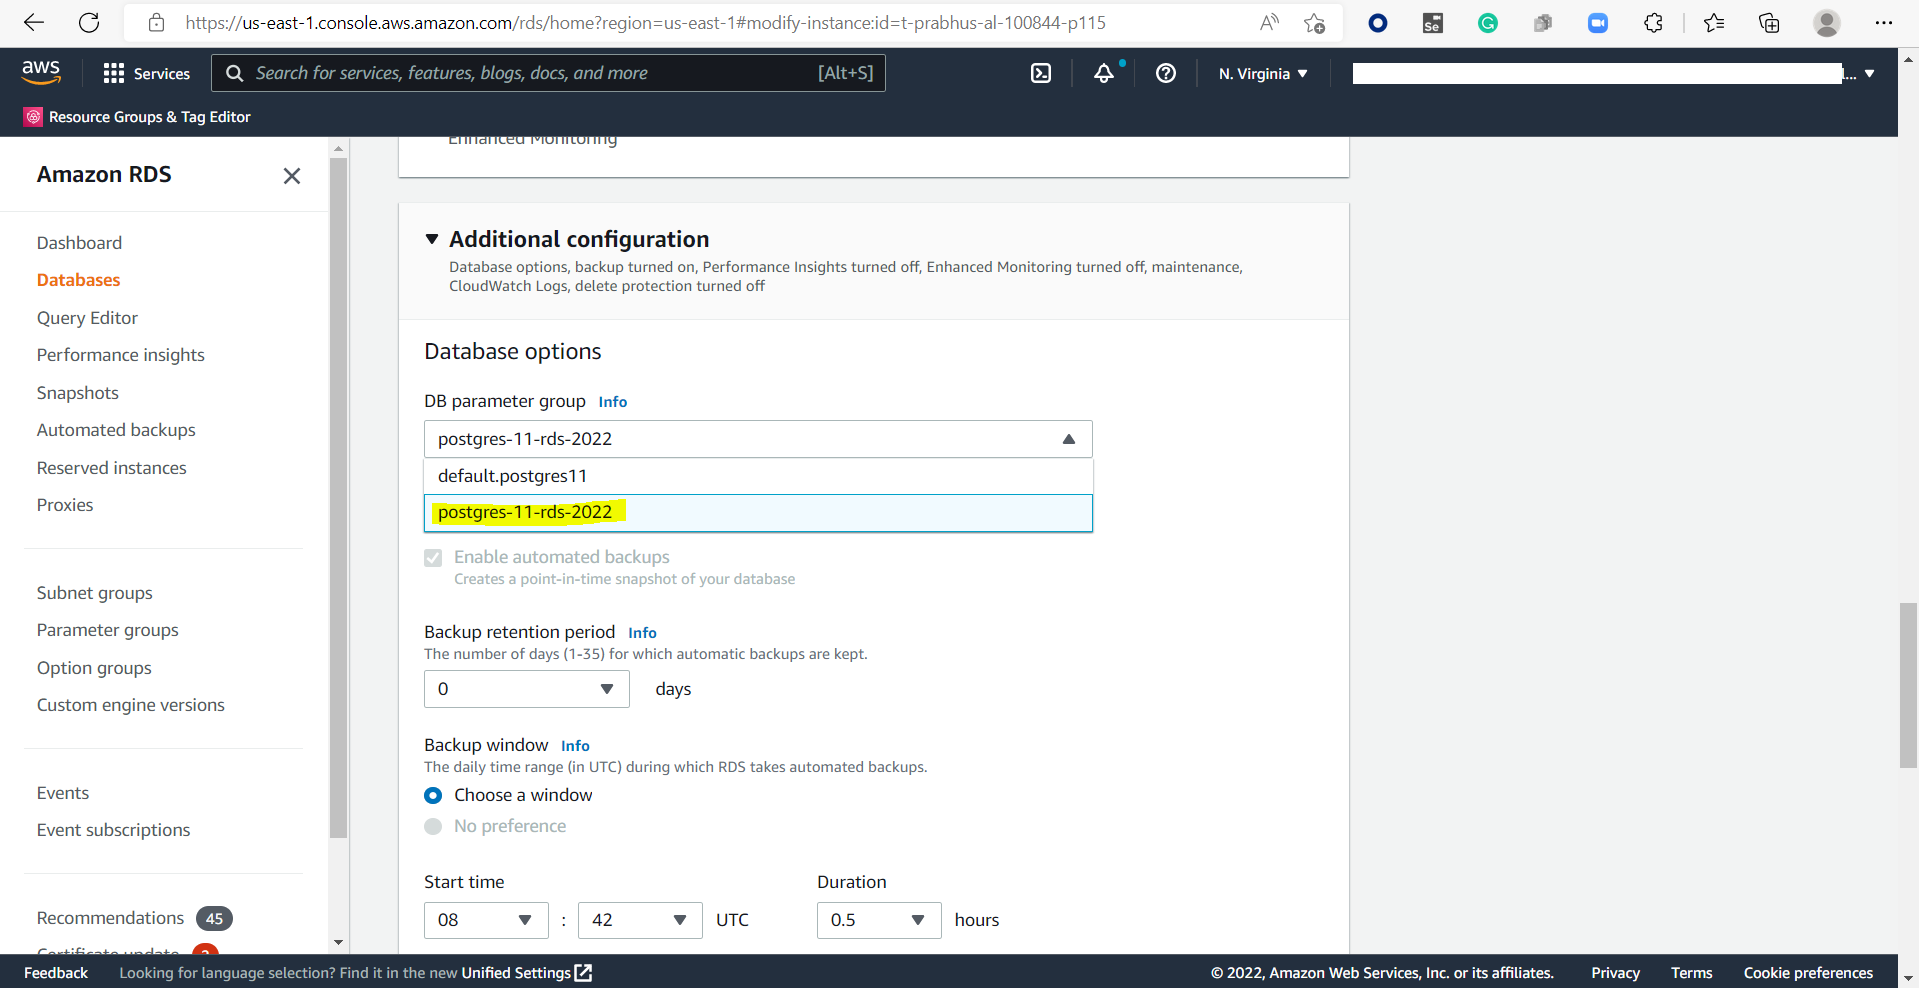Open Dashboard in the RDS sidebar
1919x988 pixels.
coord(79,243)
